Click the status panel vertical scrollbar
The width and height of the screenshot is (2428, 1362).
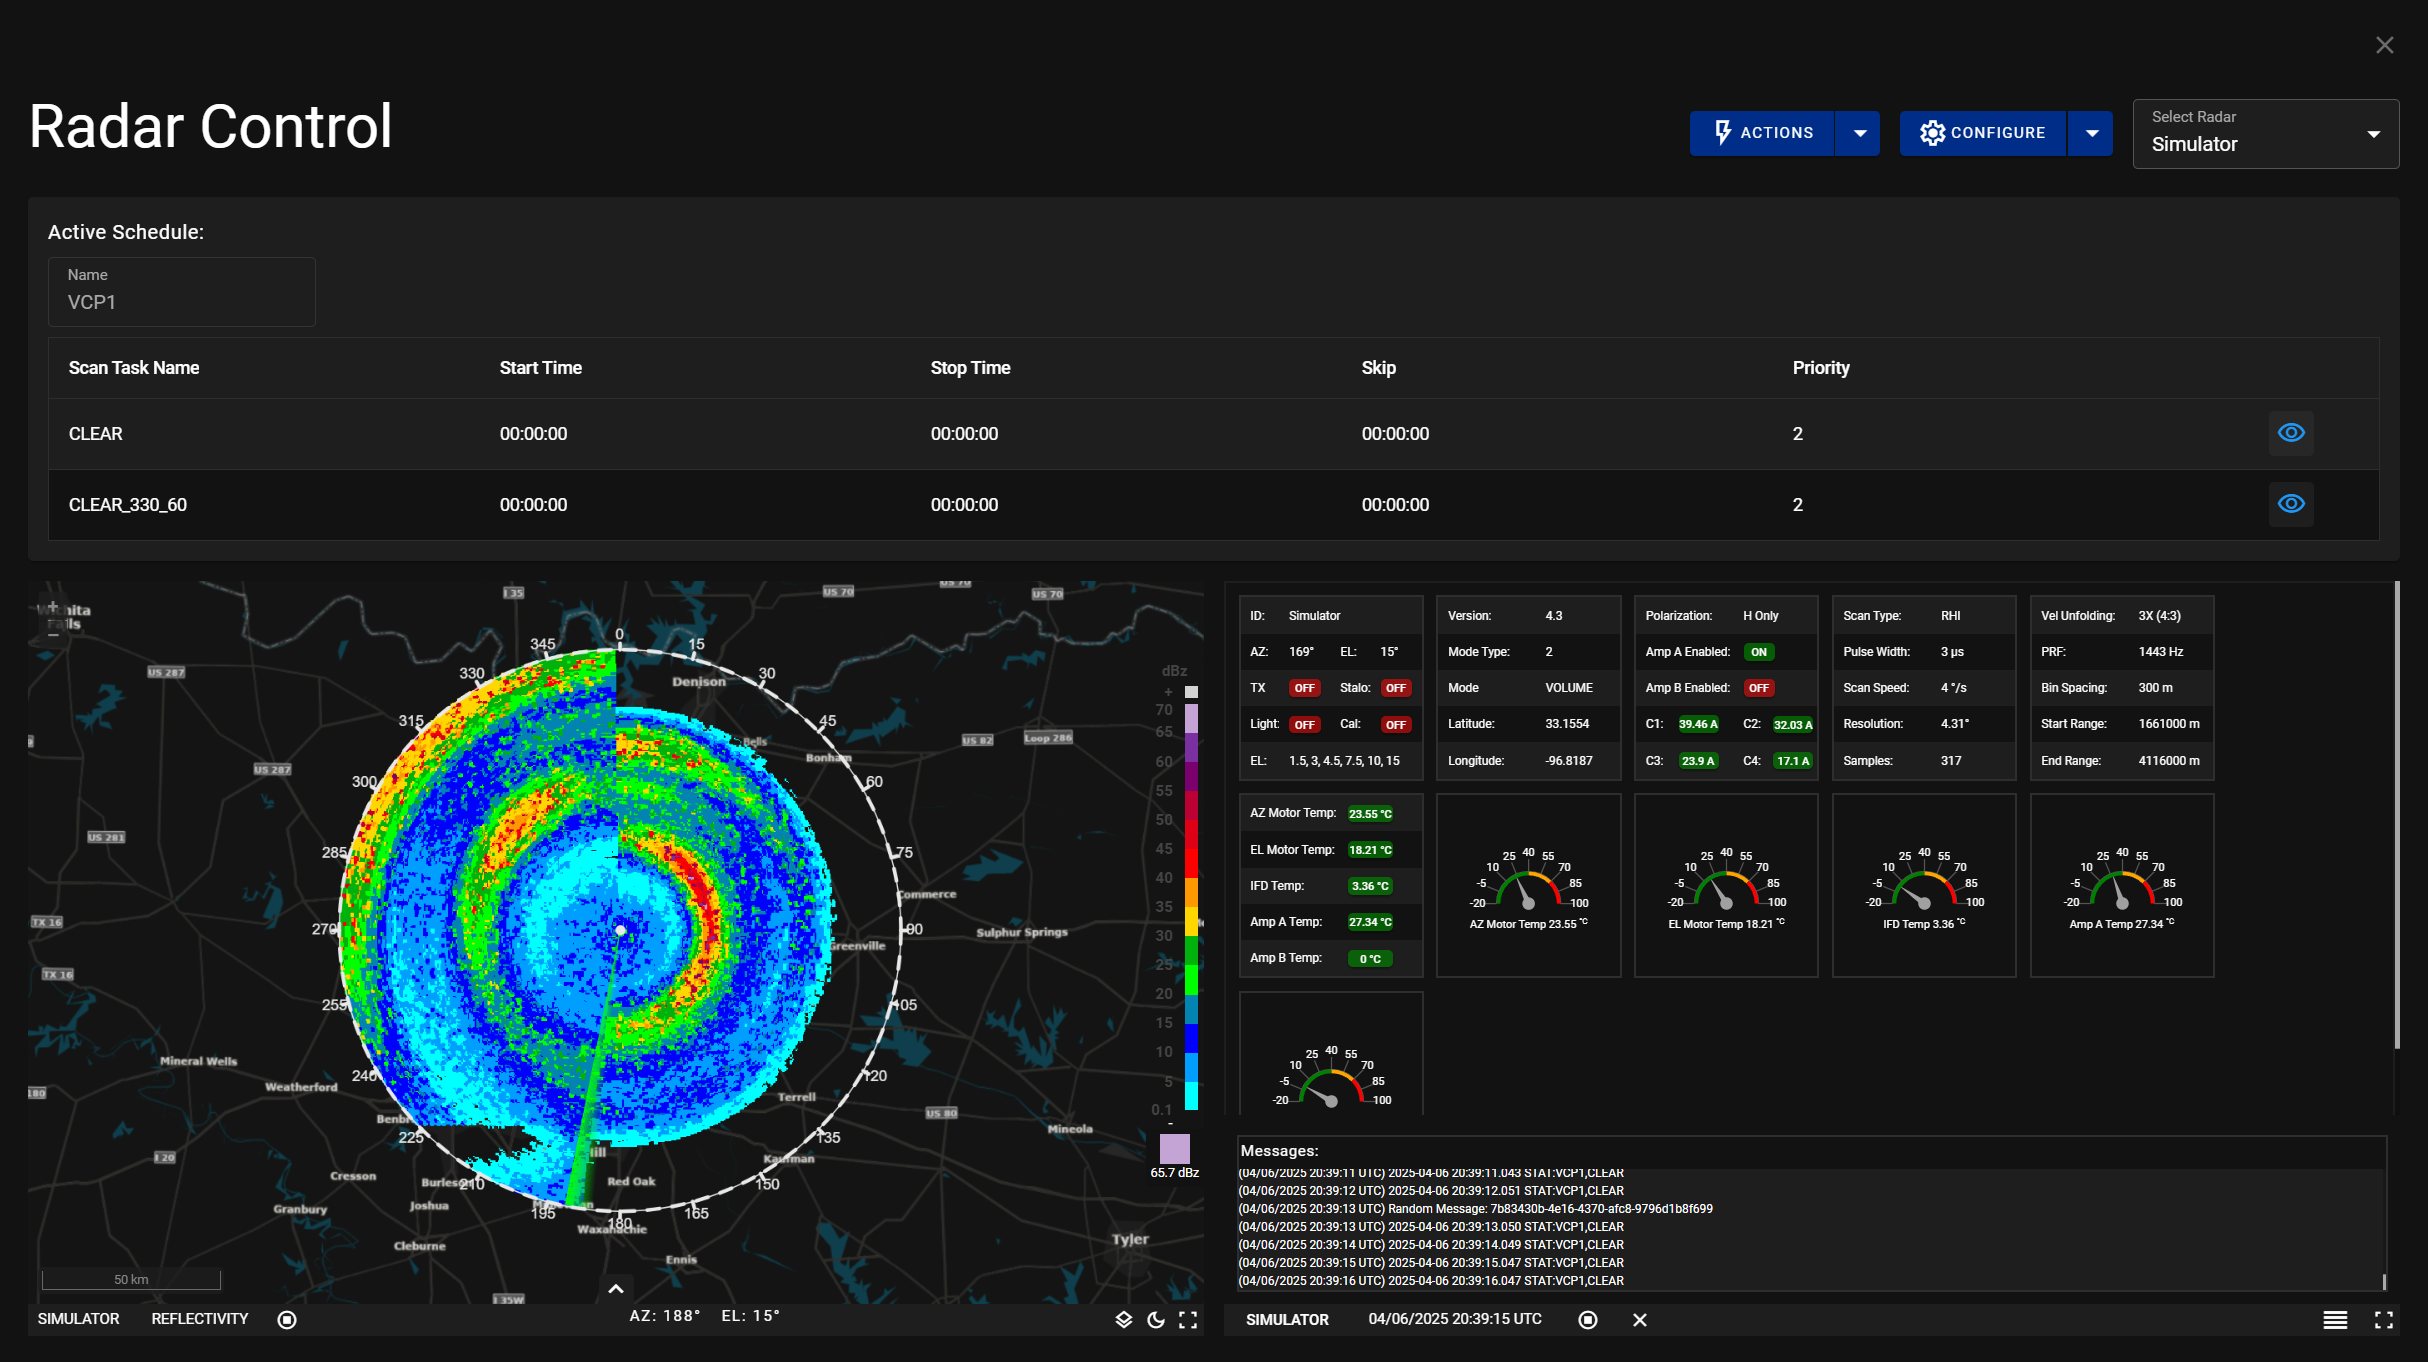(2397, 815)
